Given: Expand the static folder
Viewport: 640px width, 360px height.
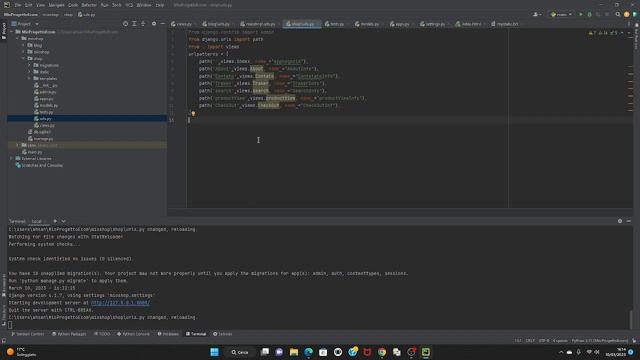Looking at the screenshot, I should click(x=29, y=72).
